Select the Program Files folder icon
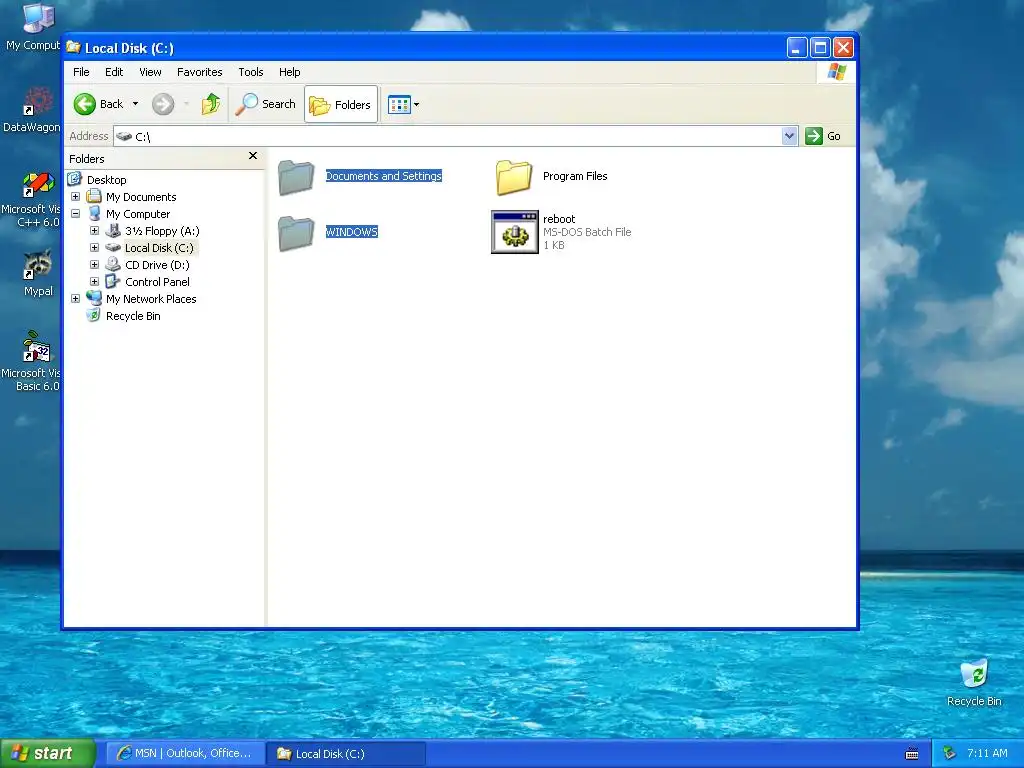This screenshot has width=1024, height=768. [x=513, y=177]
